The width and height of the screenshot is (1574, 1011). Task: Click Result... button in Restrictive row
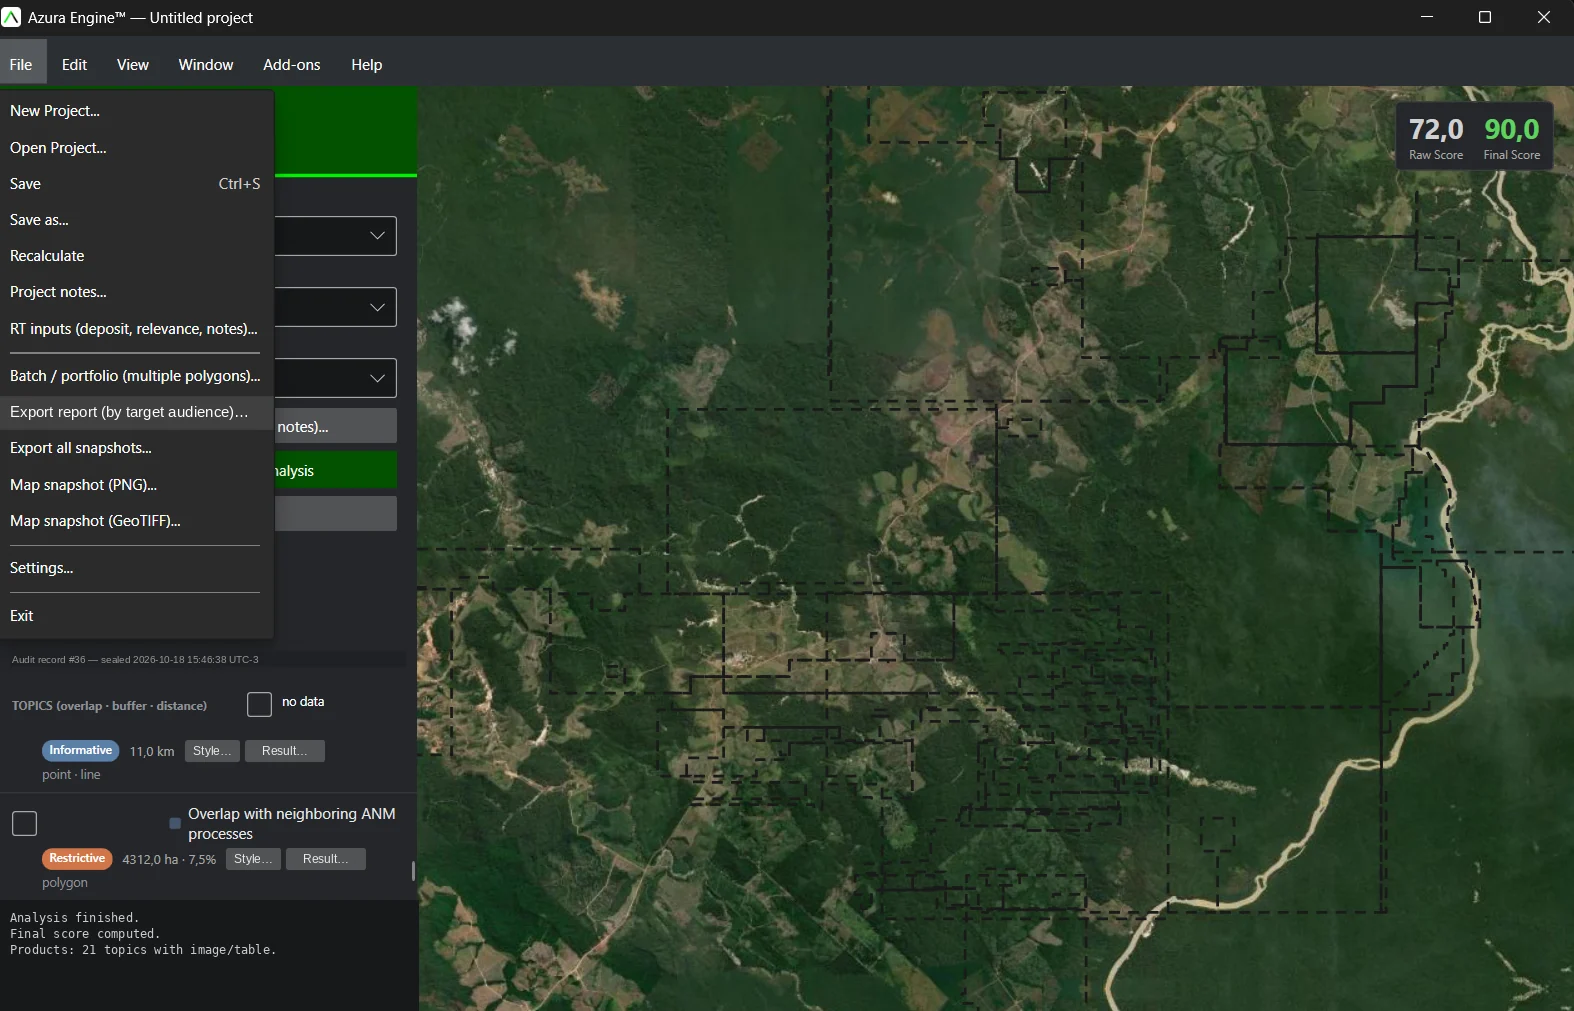pos(326,859)
